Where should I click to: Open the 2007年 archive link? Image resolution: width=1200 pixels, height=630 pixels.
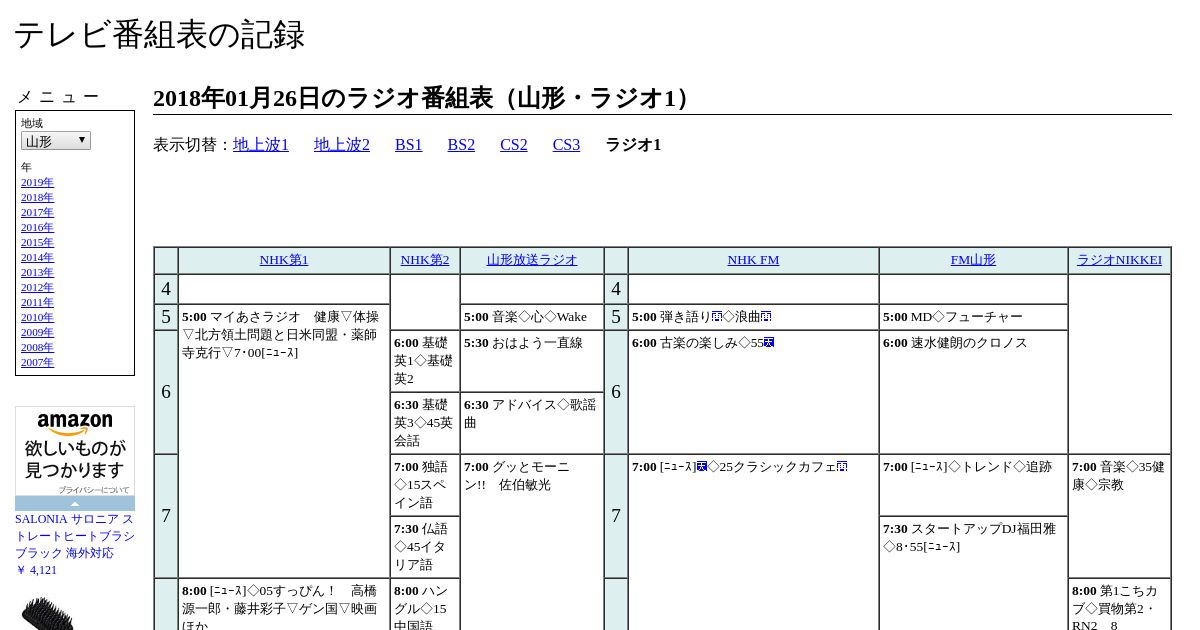(37, 363)
